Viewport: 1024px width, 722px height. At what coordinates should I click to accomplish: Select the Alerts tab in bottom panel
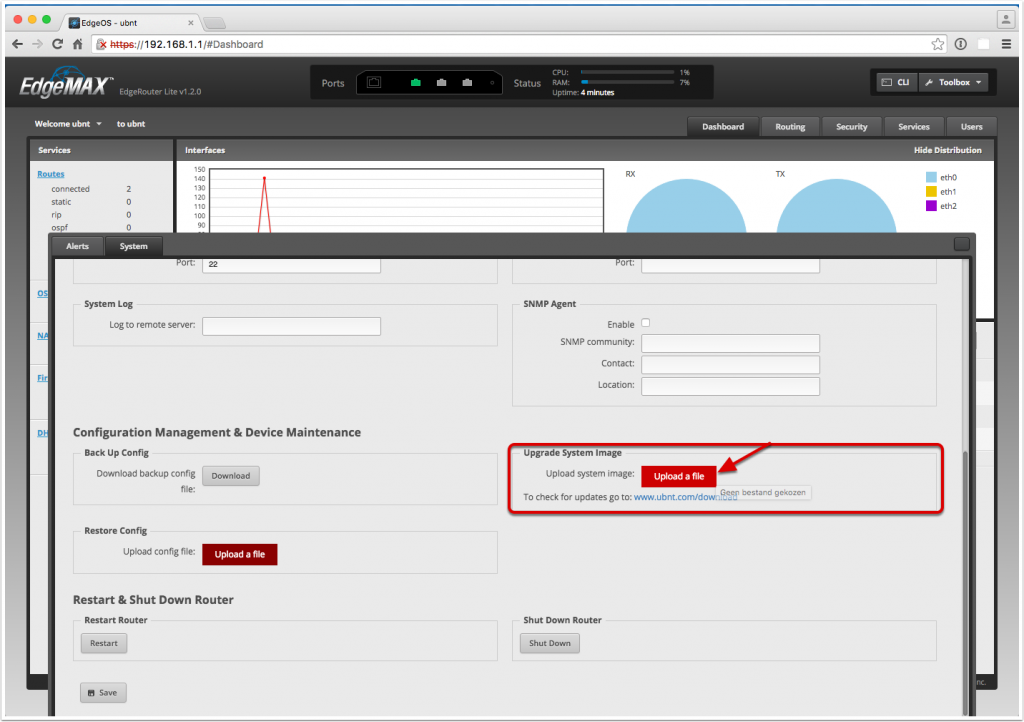[x=77, y=246]
